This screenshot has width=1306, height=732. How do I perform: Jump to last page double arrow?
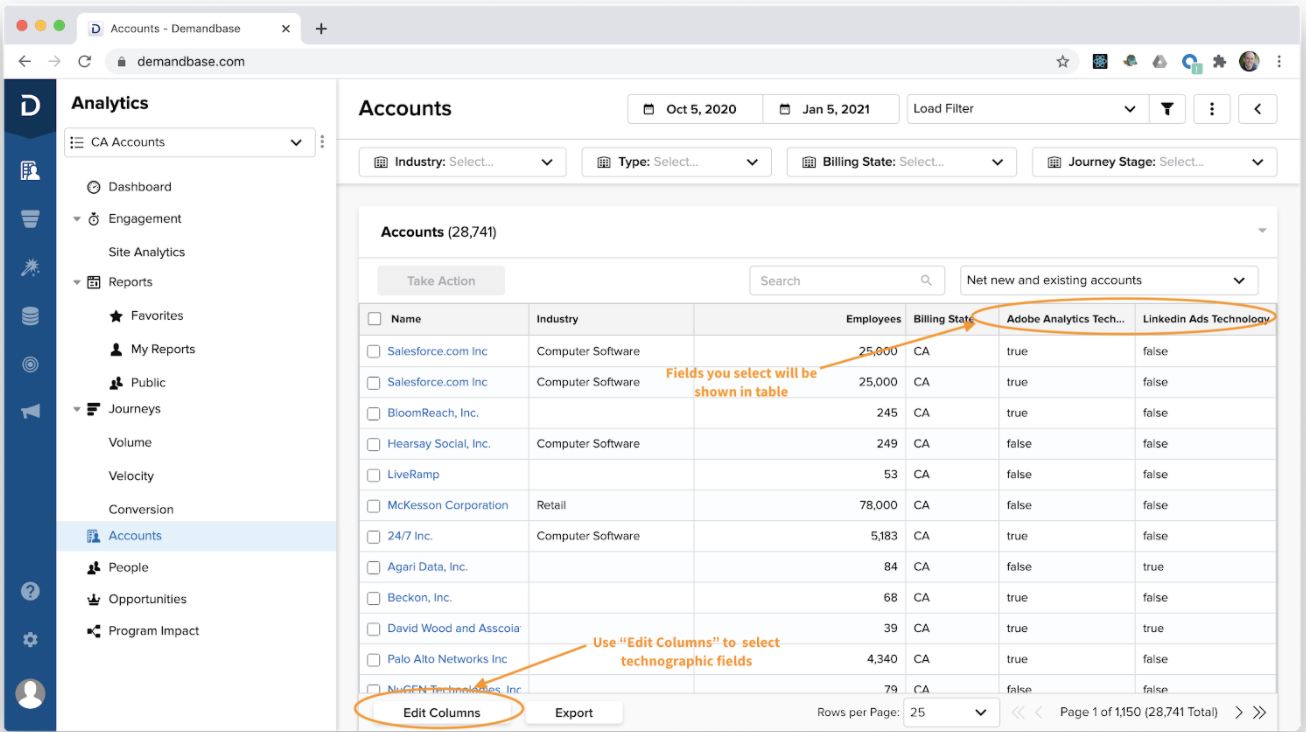tap(1260, 713)
